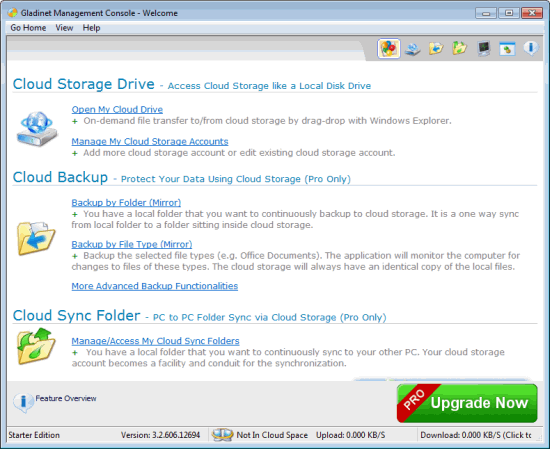Viewport: 550px width, 449px height.
Task: Select the colorful Welcome home toolbar icon
Action: 388,48
